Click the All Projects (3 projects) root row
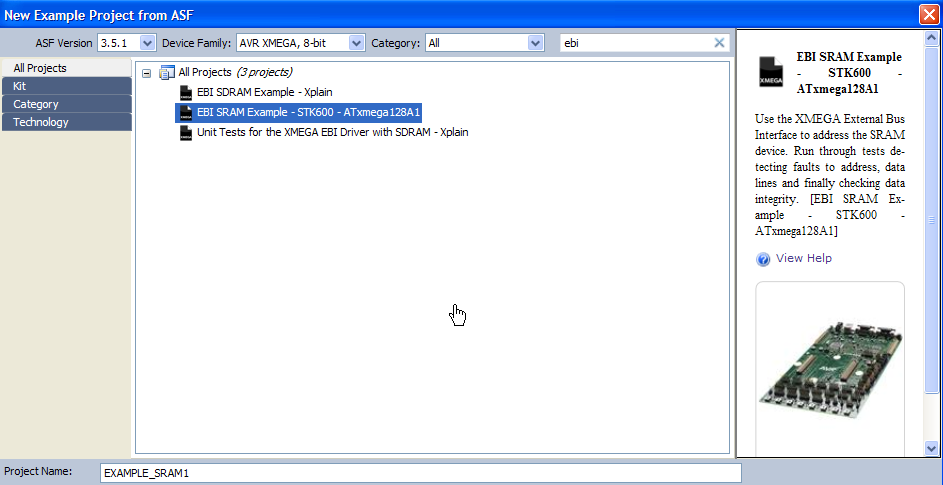943x485 pixels. click(x=235, y=73)
